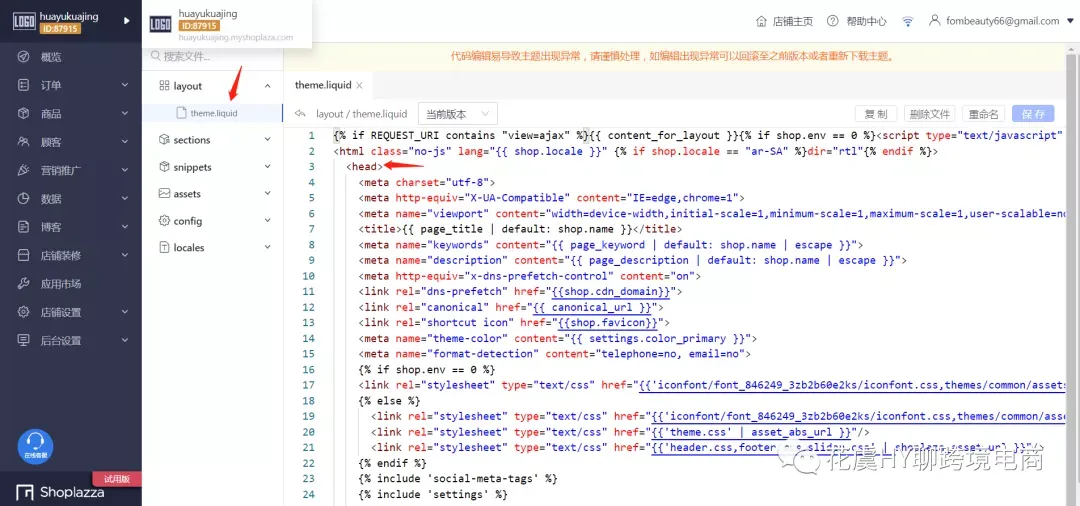Click the 保存 save button

point(1033,114)
